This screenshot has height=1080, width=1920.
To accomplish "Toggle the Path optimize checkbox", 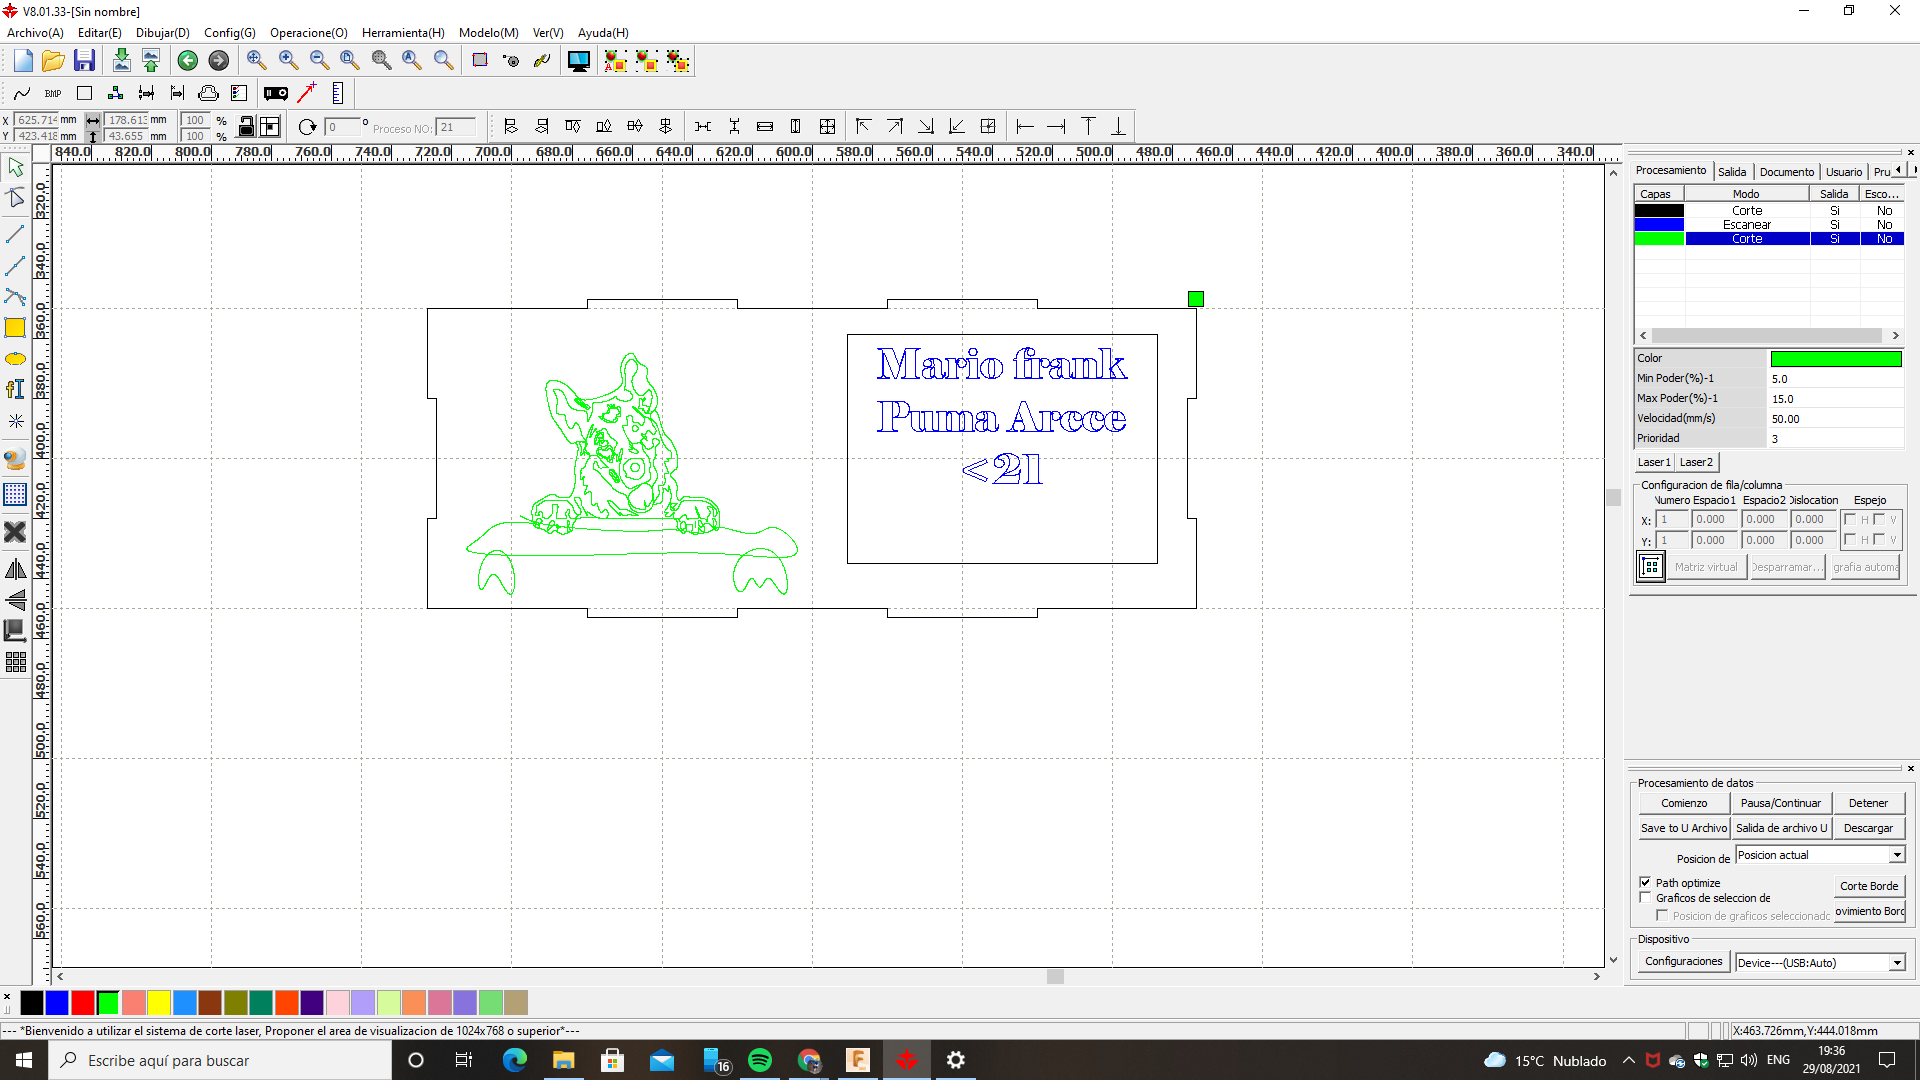I will click(x=1646, y=882).
